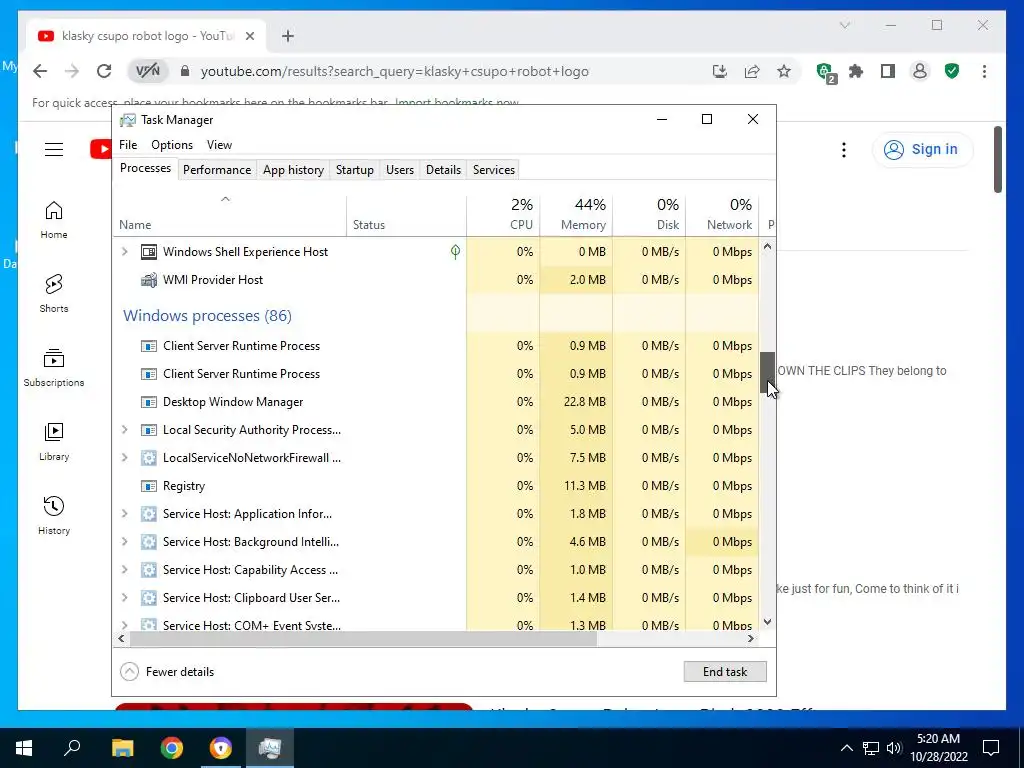Click the YouTube Sign in button

pos(921,150)
